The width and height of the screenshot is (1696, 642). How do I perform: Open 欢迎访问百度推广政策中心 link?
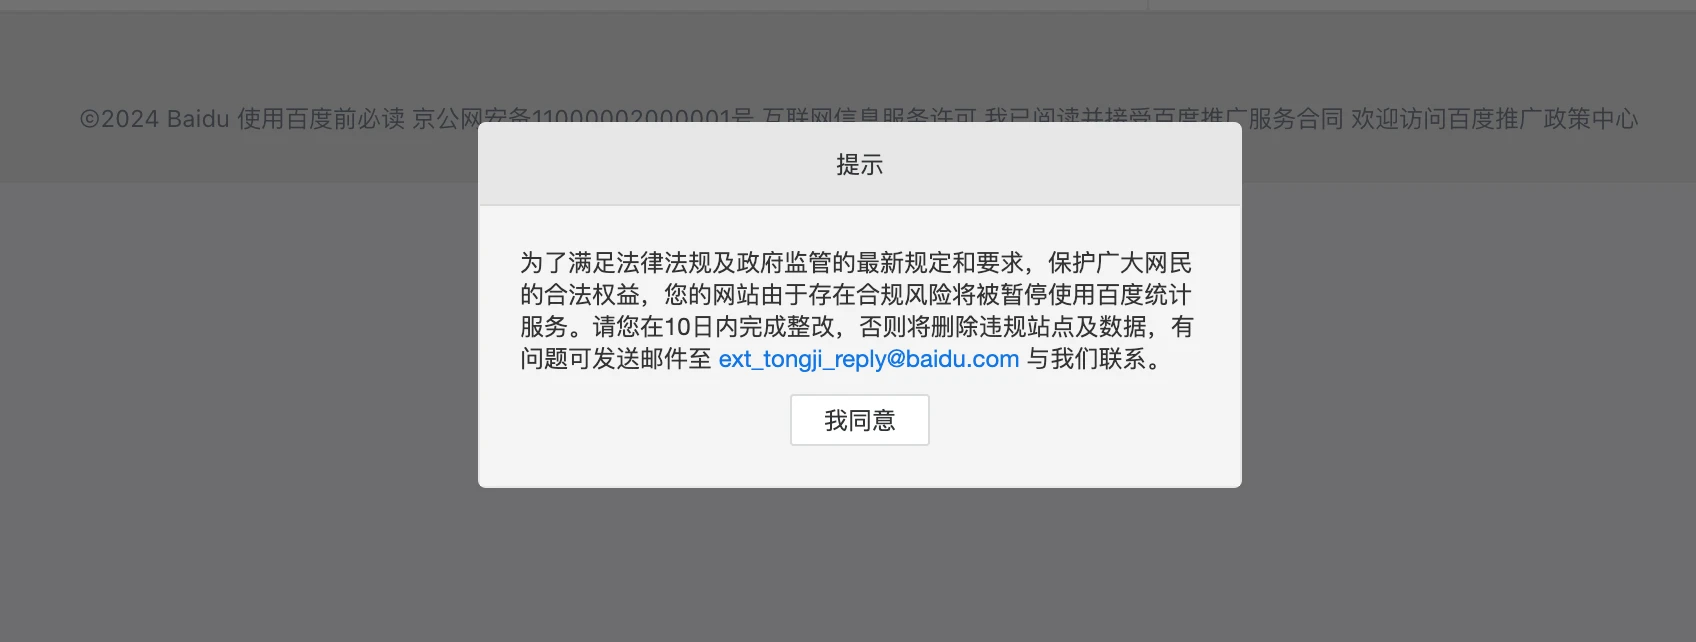[x=1494, y=119]
